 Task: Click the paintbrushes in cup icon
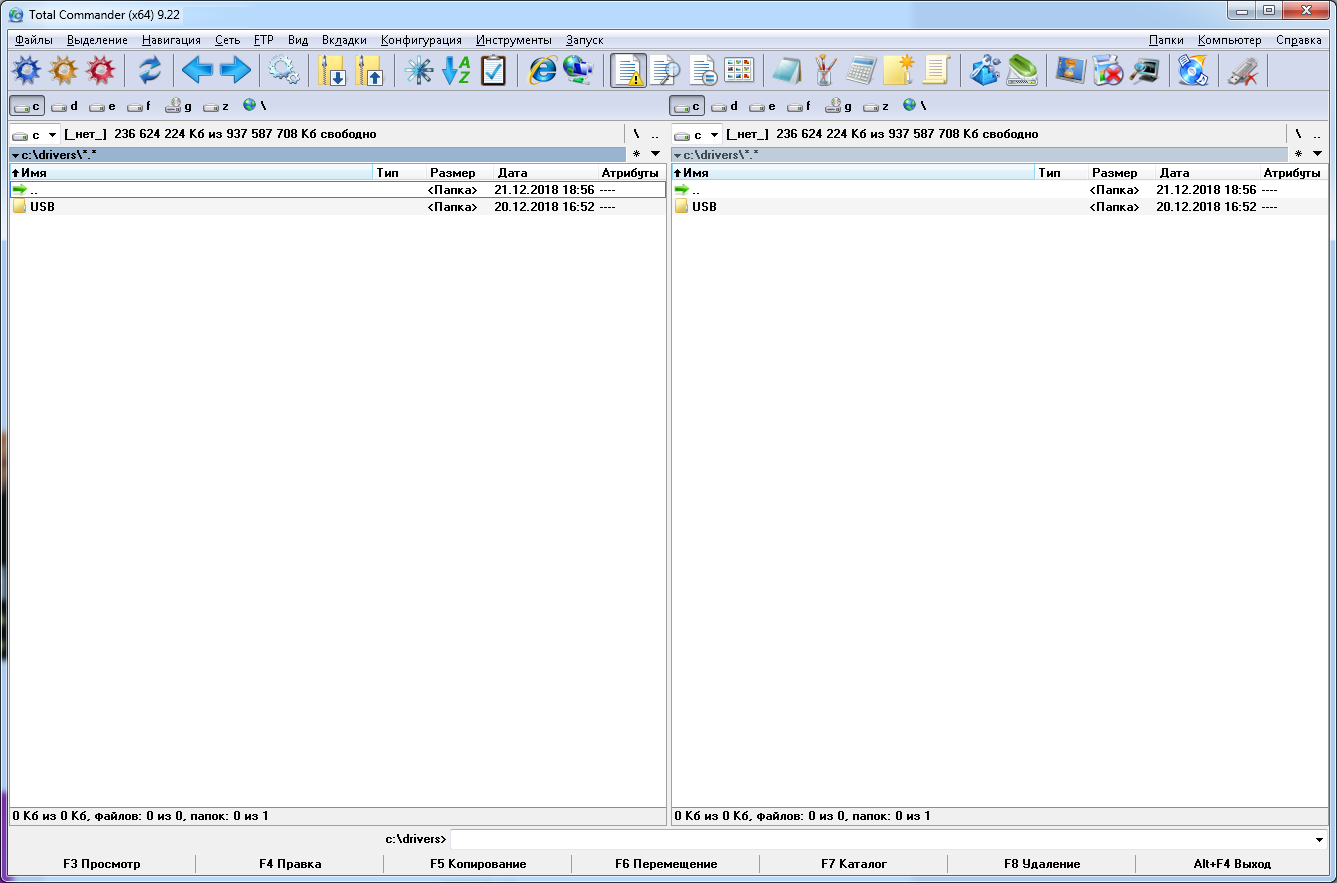(826, 70)
